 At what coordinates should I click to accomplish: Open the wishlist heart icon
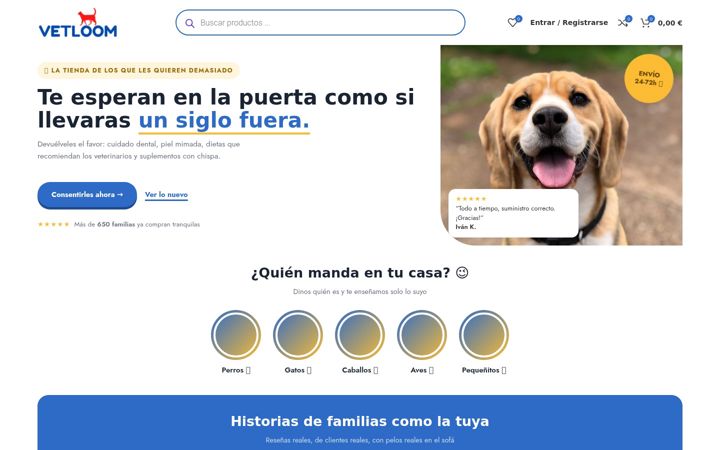click(x=512, y=22)
